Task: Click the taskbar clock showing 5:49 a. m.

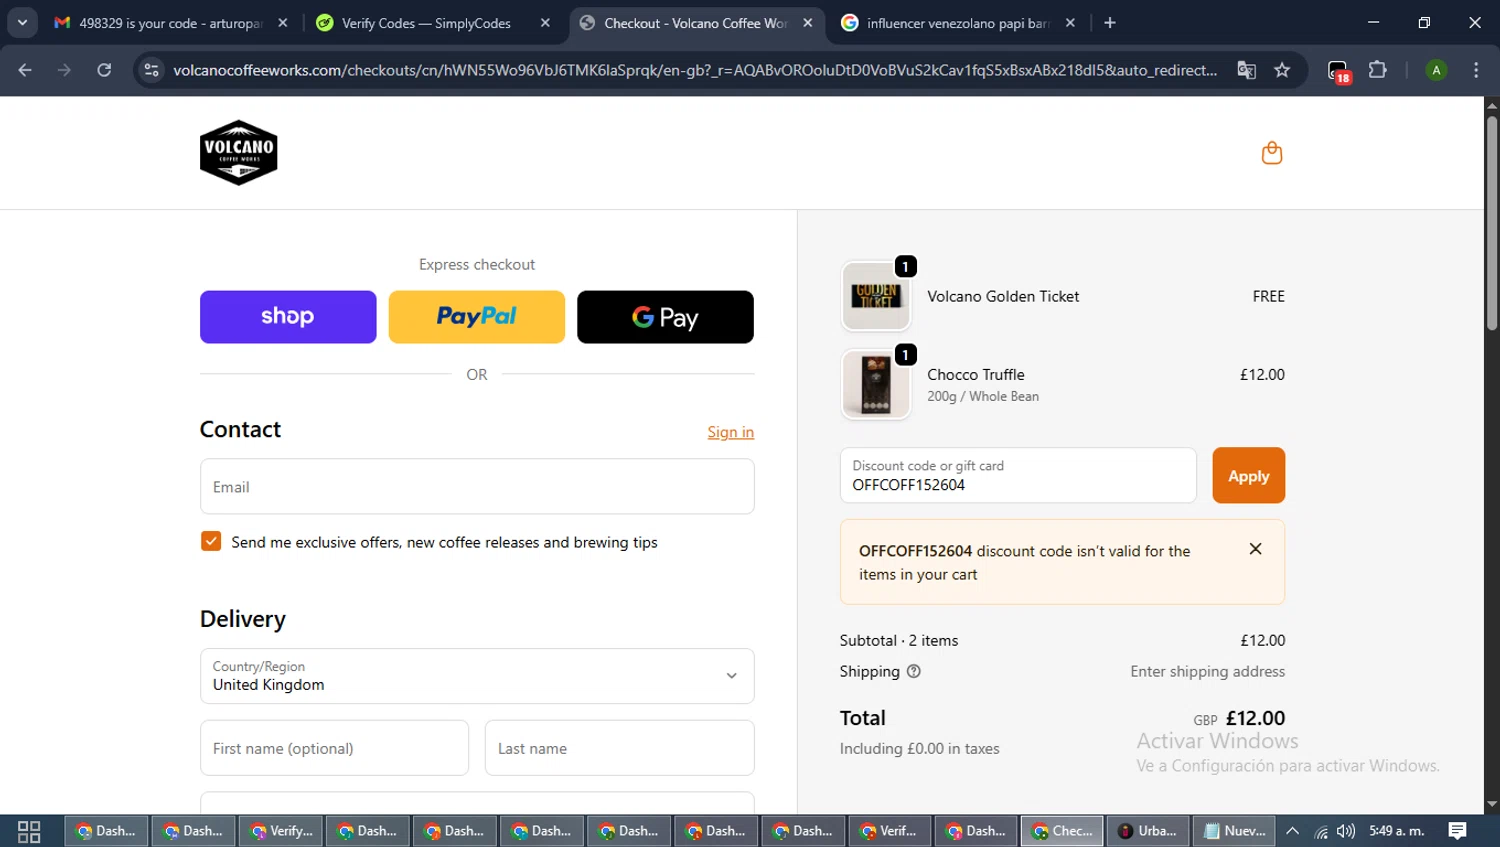Action: [x=1396, y=831]
